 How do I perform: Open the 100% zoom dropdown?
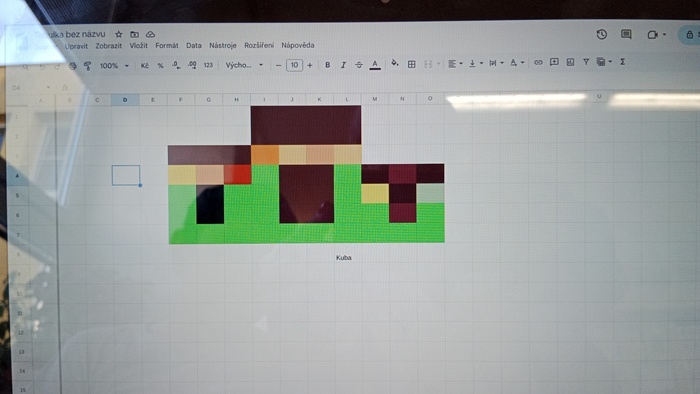point(114,66)
